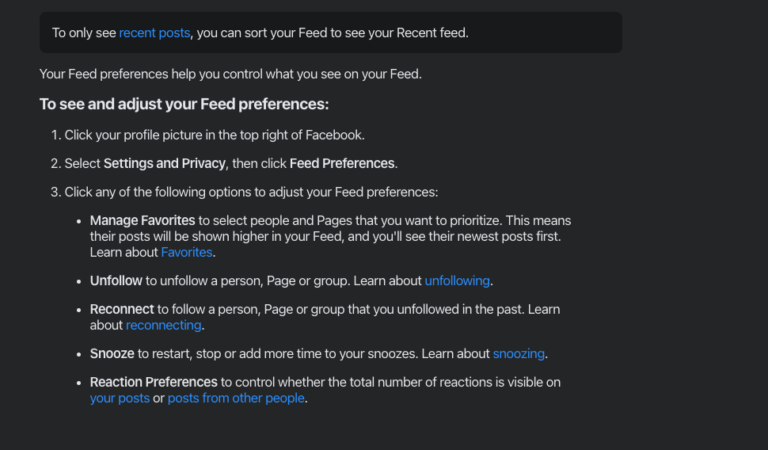Select the bold "Reaction Preferences" label
This screenshot has height=450, width=768.
tap(154, 382)
